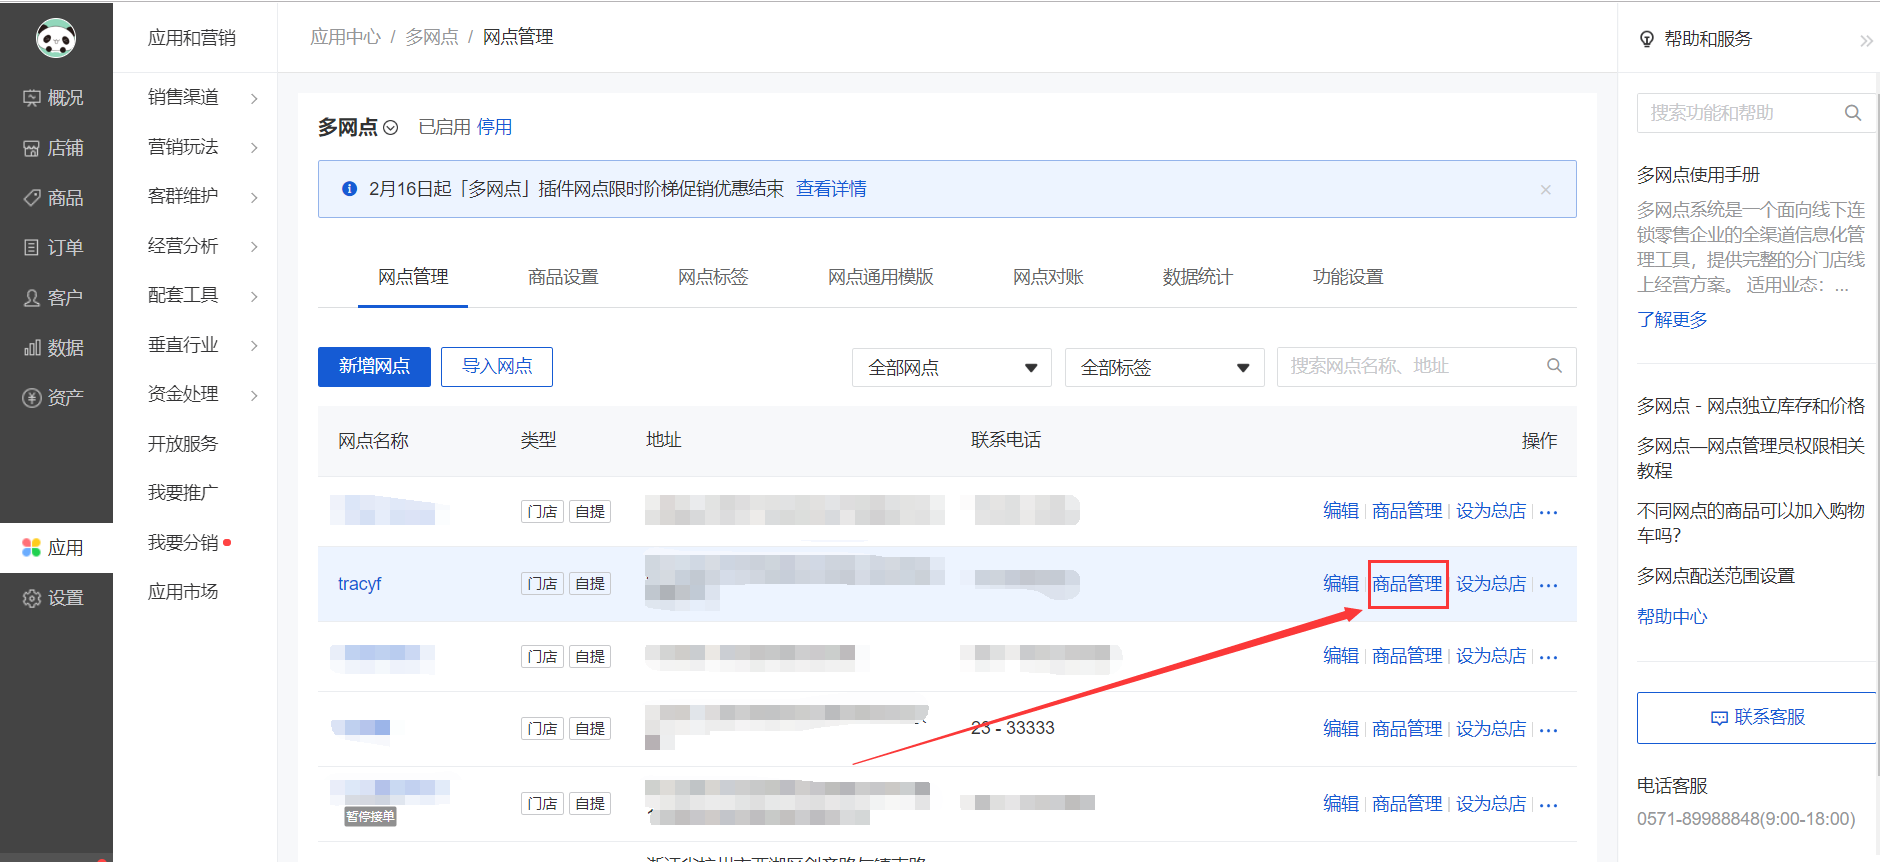The image size is (1880, 862).
Task: Open 不同网点的商品可以加入购物车吗? help article
Action: point(1751,523)
